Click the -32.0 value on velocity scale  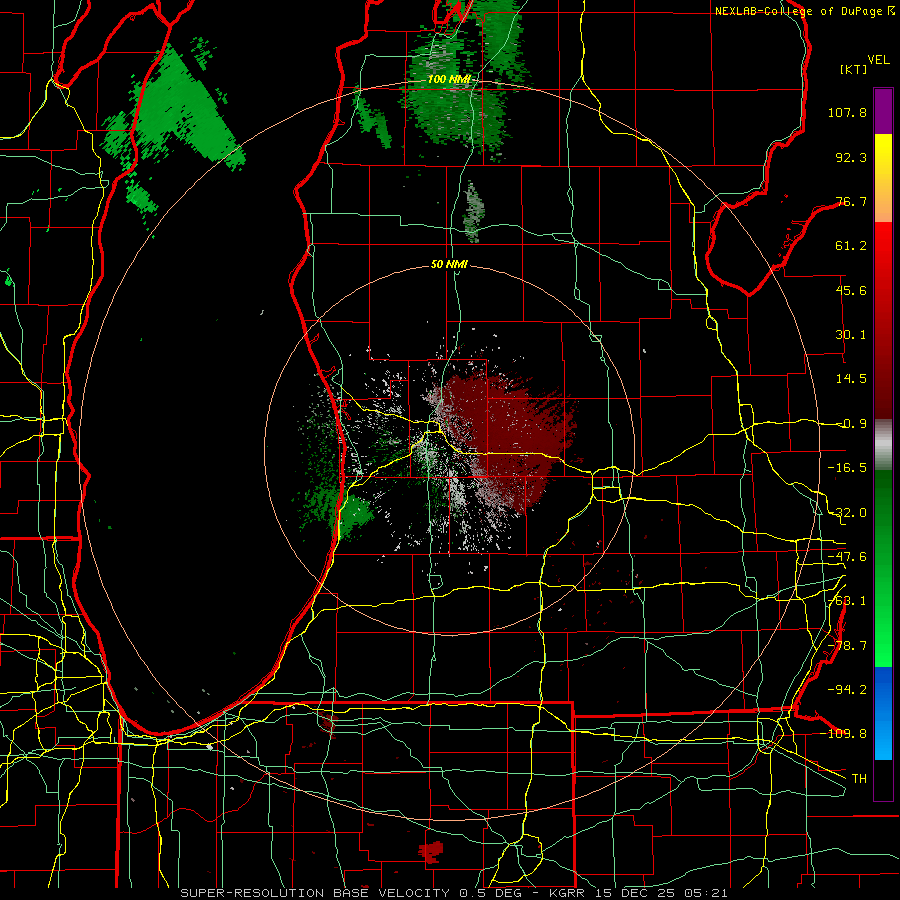point(847,513)
